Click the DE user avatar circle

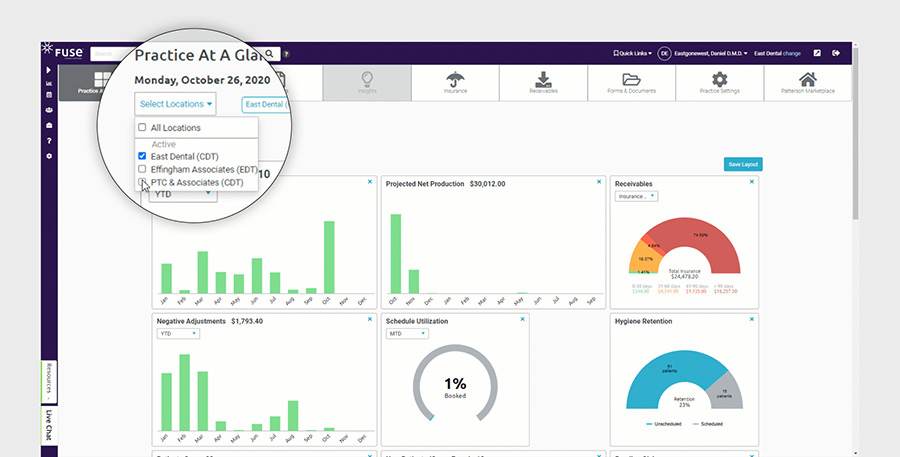pos(664,53)
